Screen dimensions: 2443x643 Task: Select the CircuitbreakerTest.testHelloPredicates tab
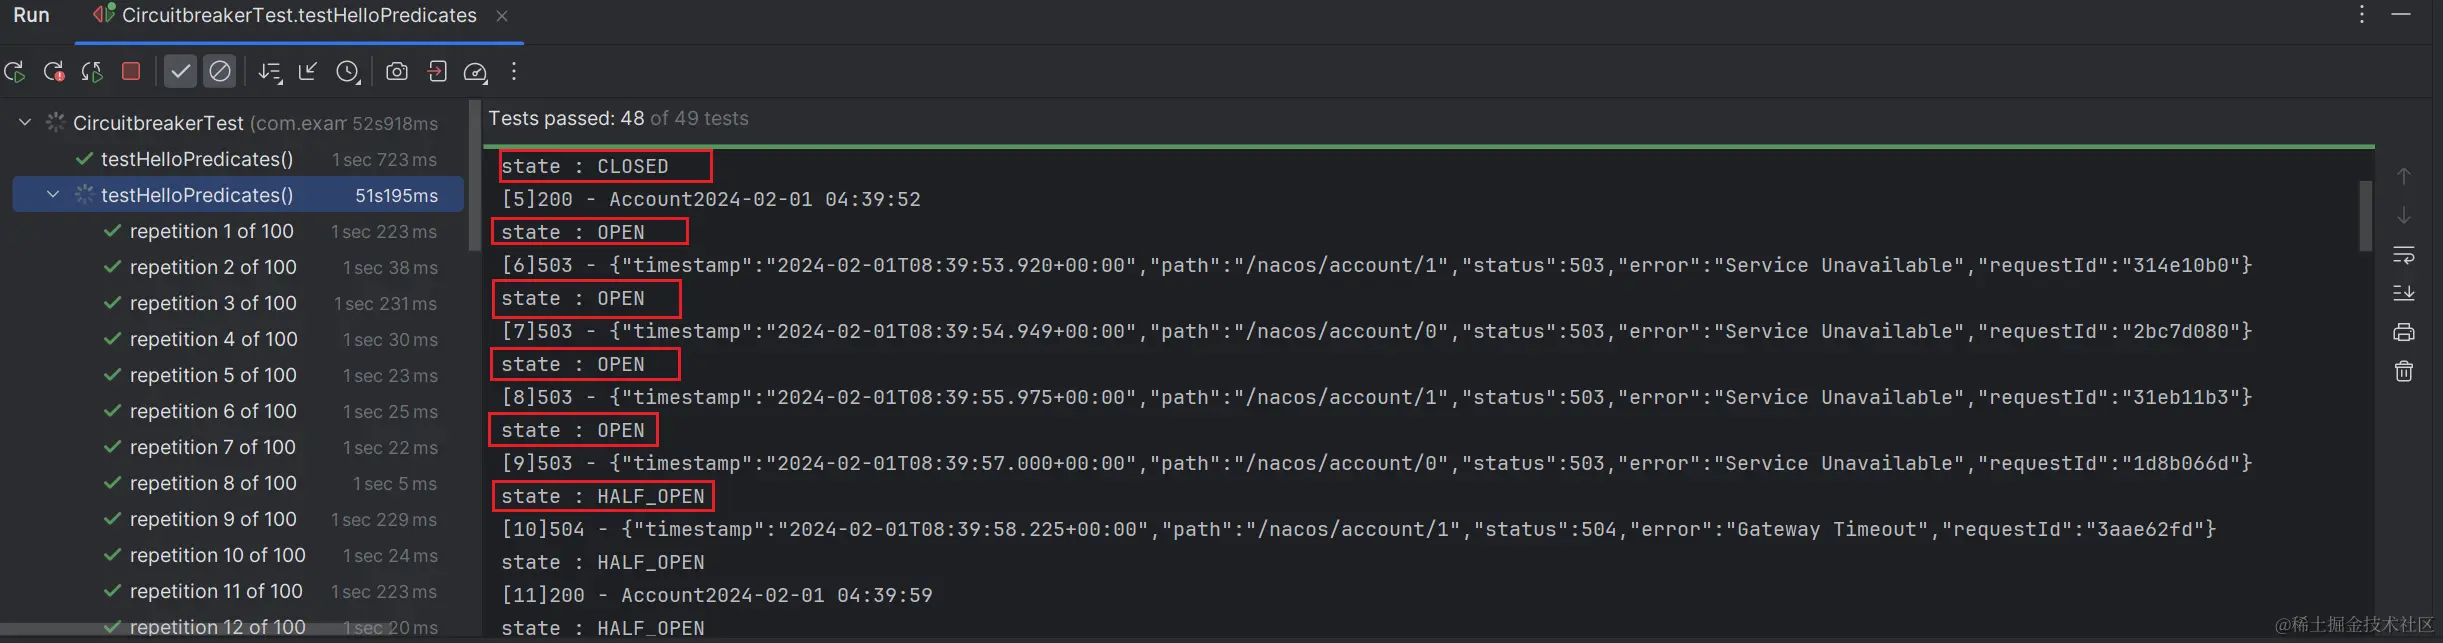(299, 16)
